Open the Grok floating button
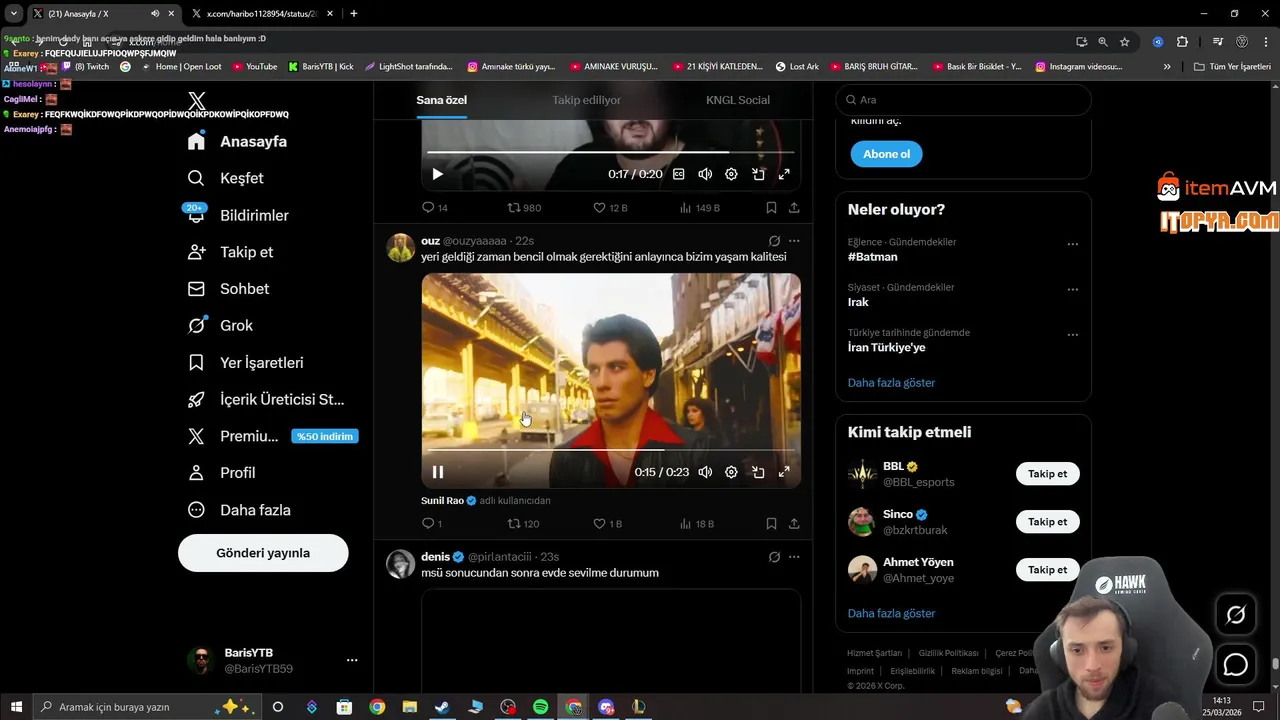Image resolution: width=1280 pixels, height=720 pixels. coord(1236,615)
